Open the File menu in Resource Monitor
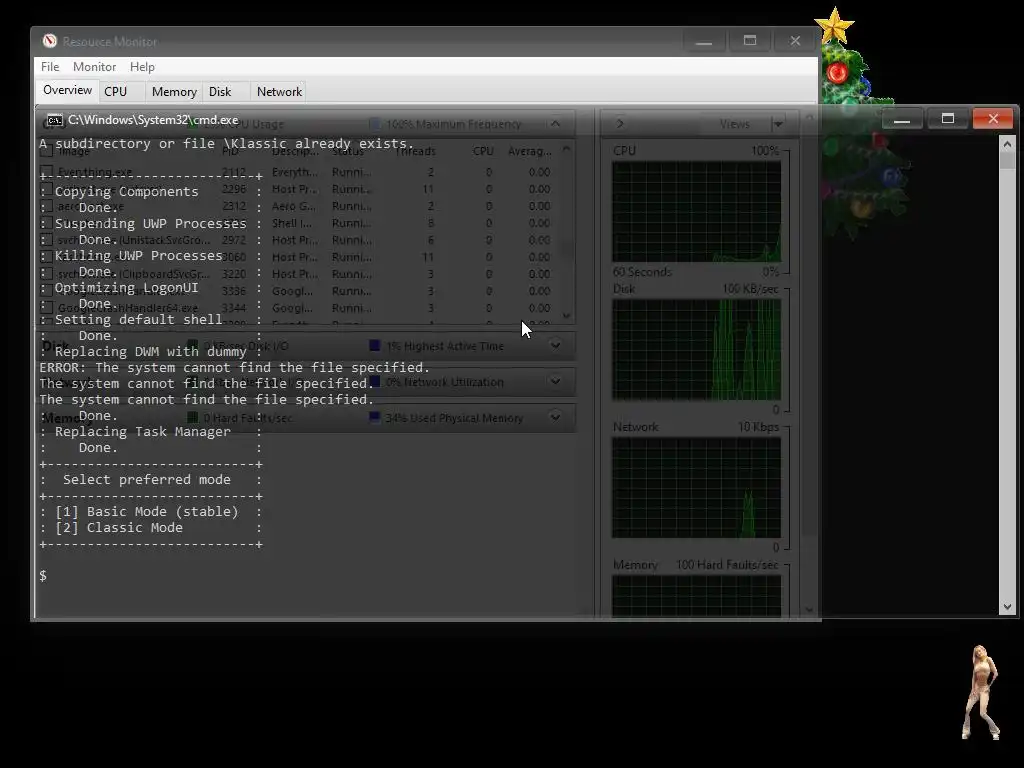The width and height of the screenshot is (1024, 768). tap(50, 67)
